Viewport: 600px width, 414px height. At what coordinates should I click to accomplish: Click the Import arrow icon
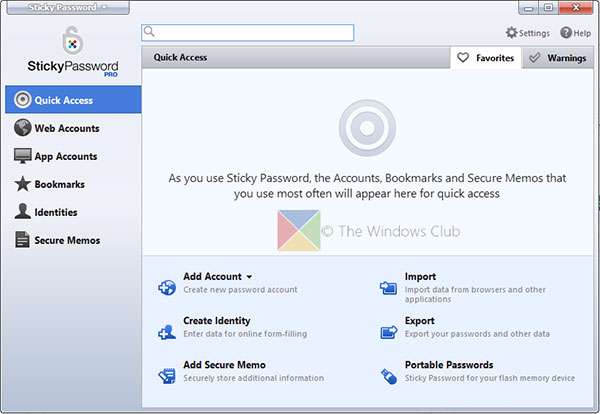388,287
